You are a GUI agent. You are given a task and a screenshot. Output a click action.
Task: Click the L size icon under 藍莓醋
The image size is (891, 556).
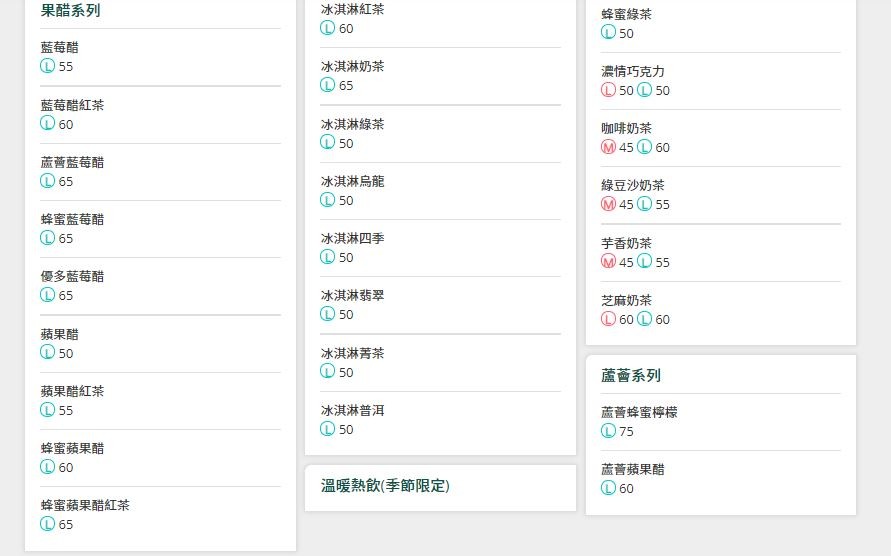pyautogui.click(x=47, y=66)
